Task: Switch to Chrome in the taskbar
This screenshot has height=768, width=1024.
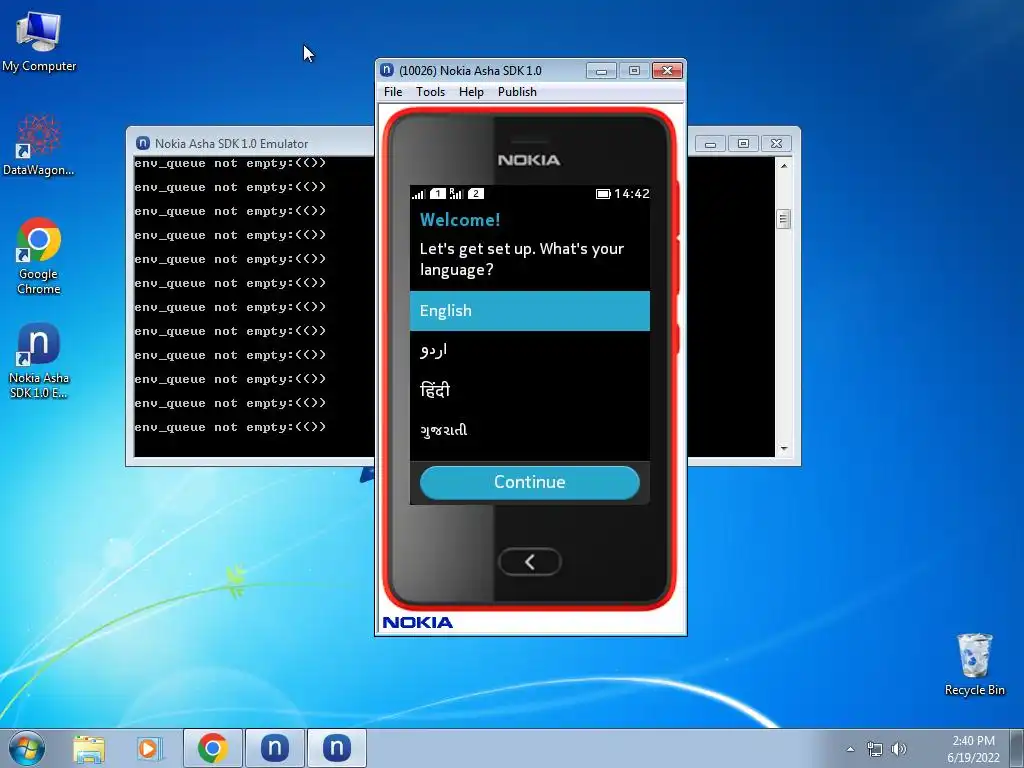Action: point(212,748)
